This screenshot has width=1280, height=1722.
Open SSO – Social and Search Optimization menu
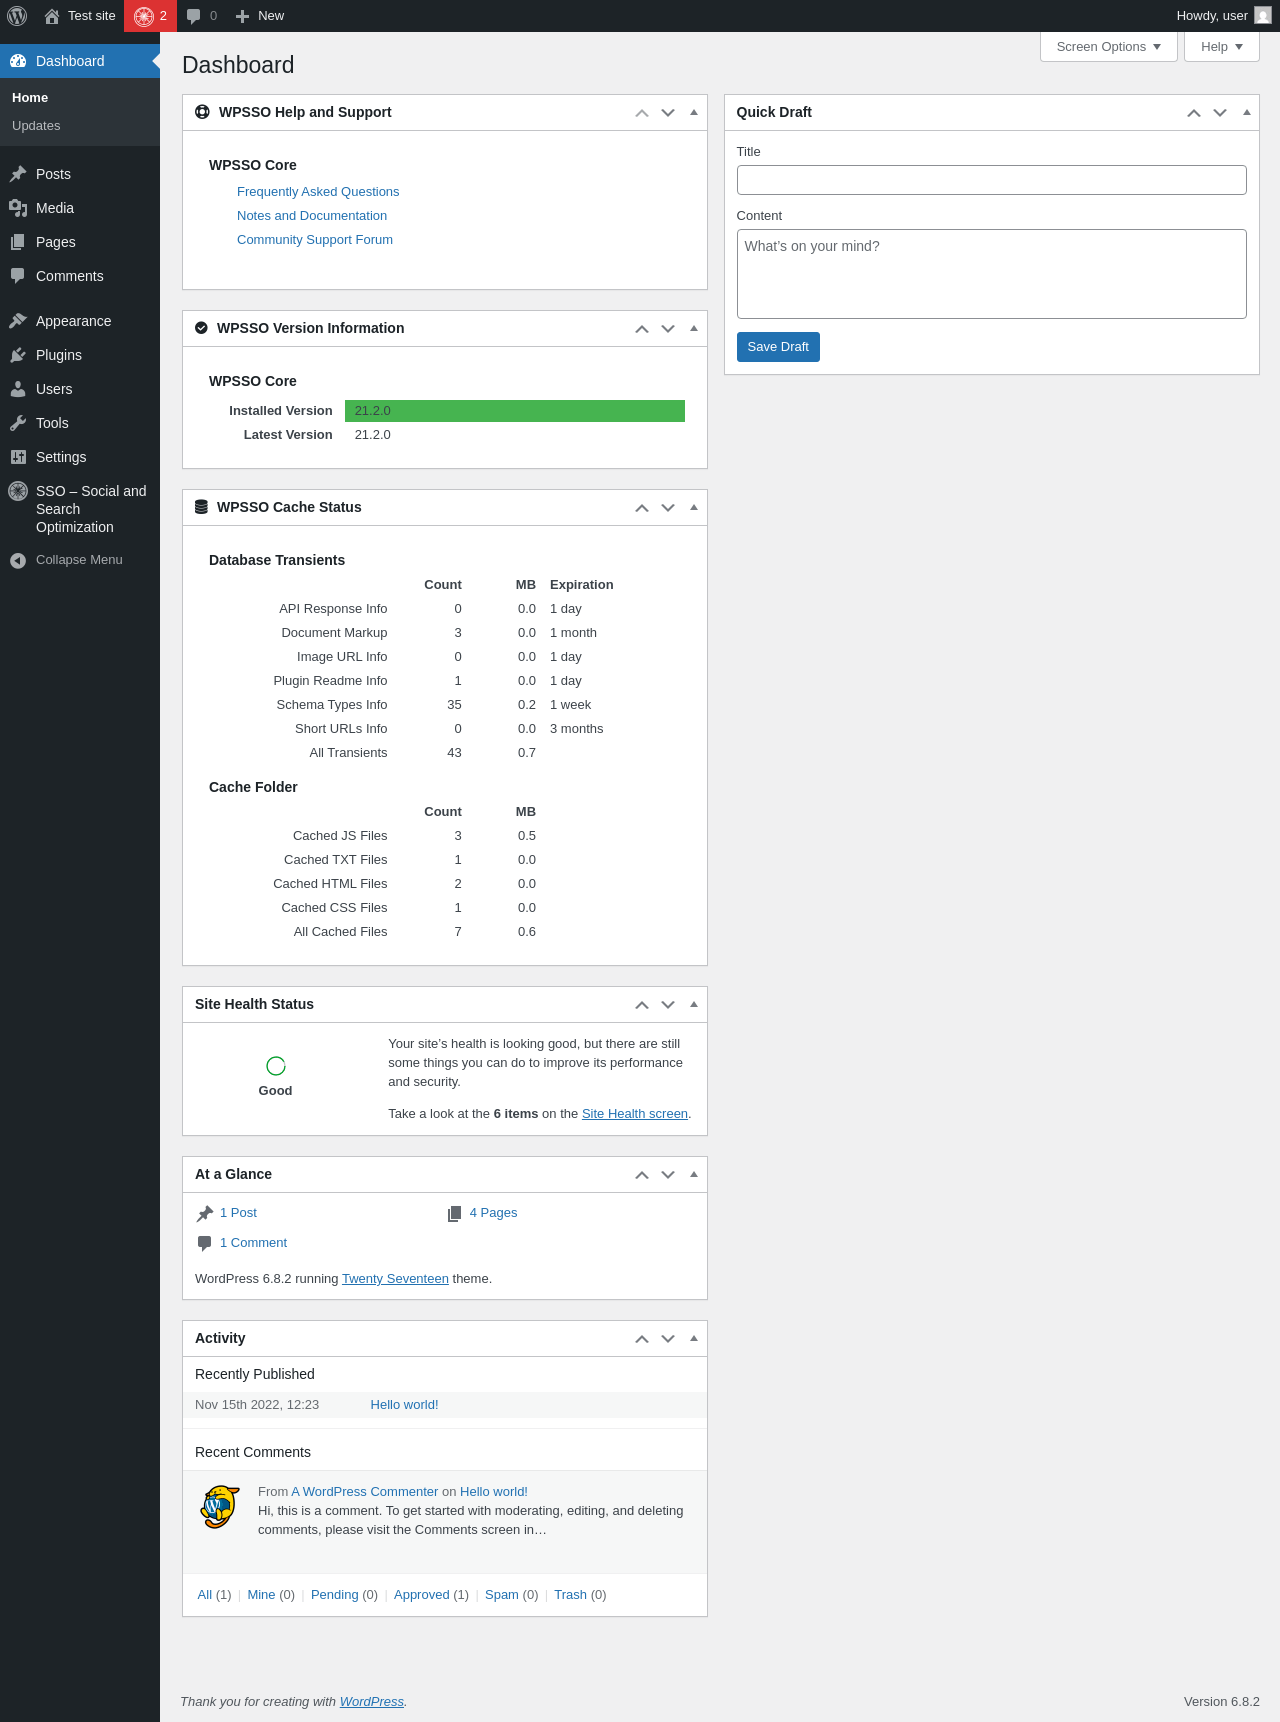click(80, 509)
